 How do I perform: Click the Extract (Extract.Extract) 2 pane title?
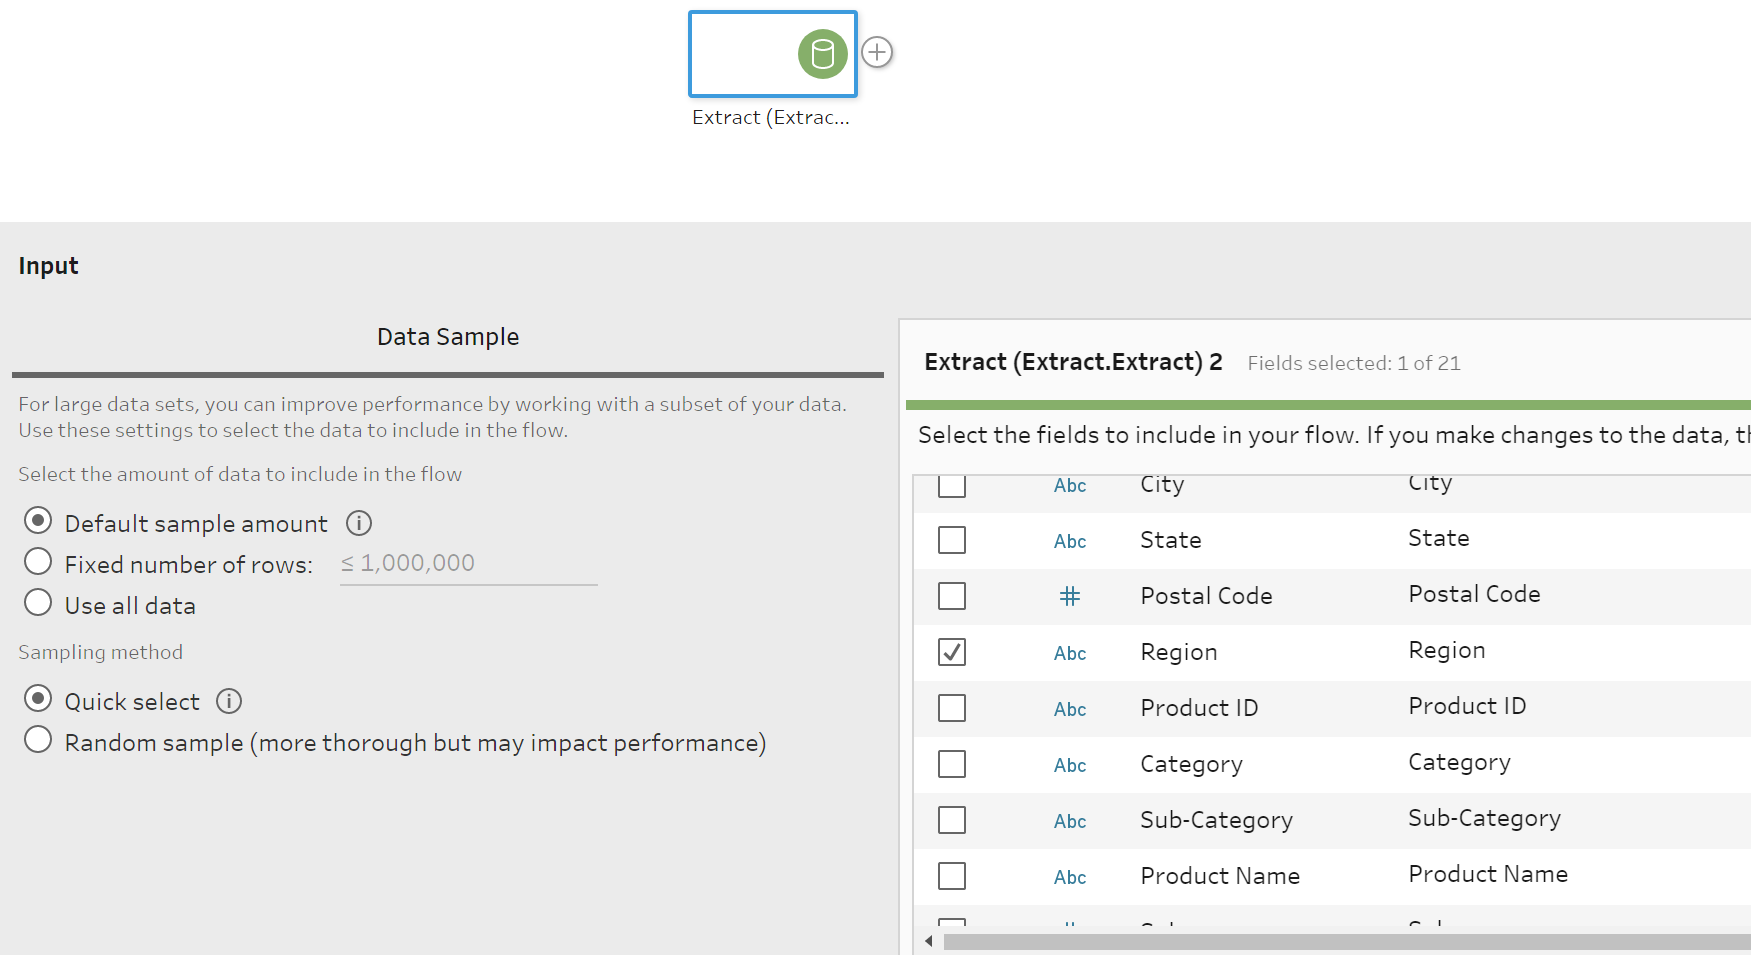[x=1073, y=361]
